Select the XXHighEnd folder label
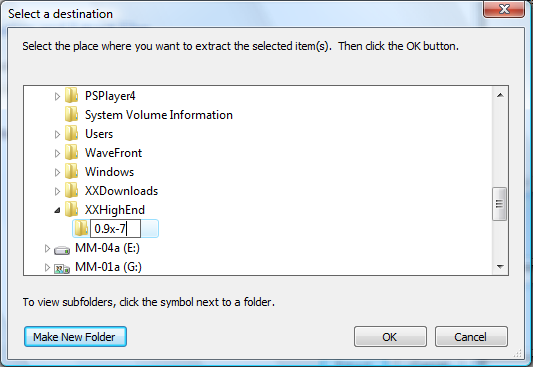Screen dimensions: 533x367 [x=115, y=210]
